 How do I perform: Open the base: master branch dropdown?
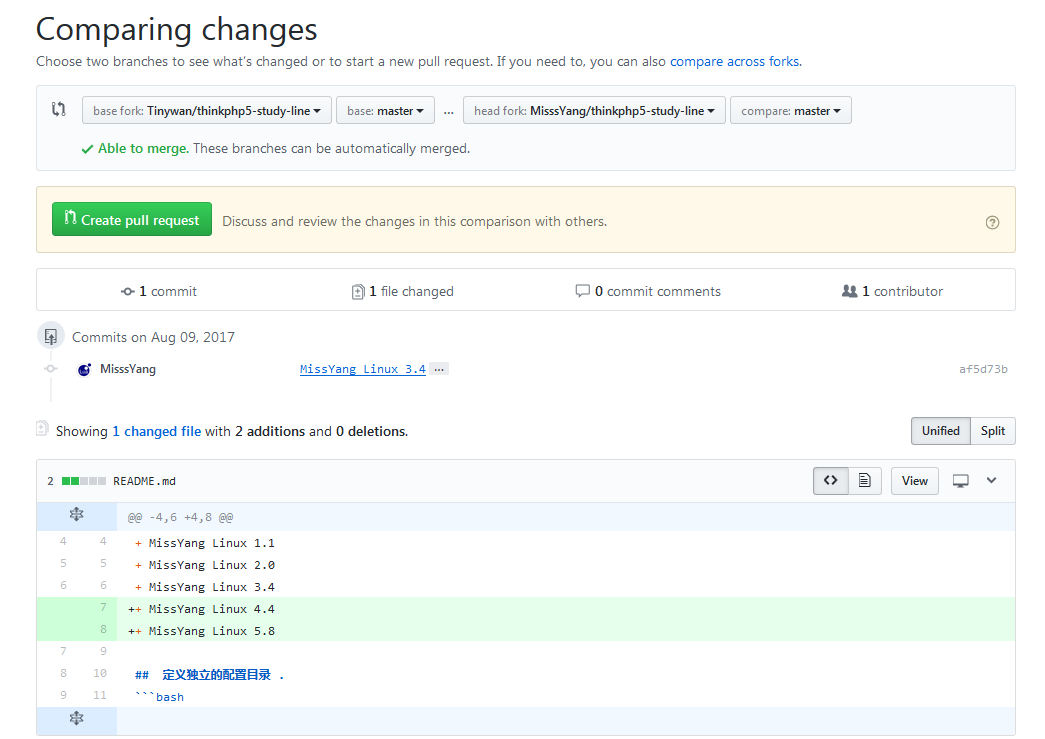coord(385,111)
